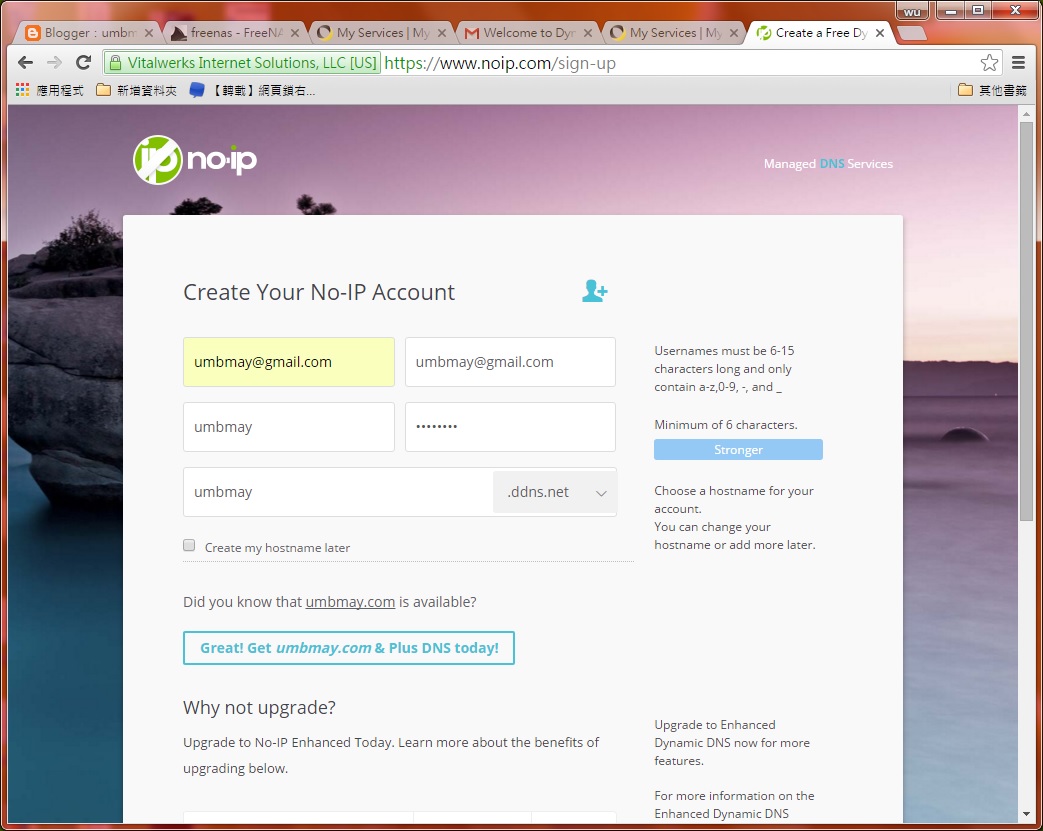Close the Welcome to Dyn tab
Screen dimensions: 1043x831
[588, 33]
